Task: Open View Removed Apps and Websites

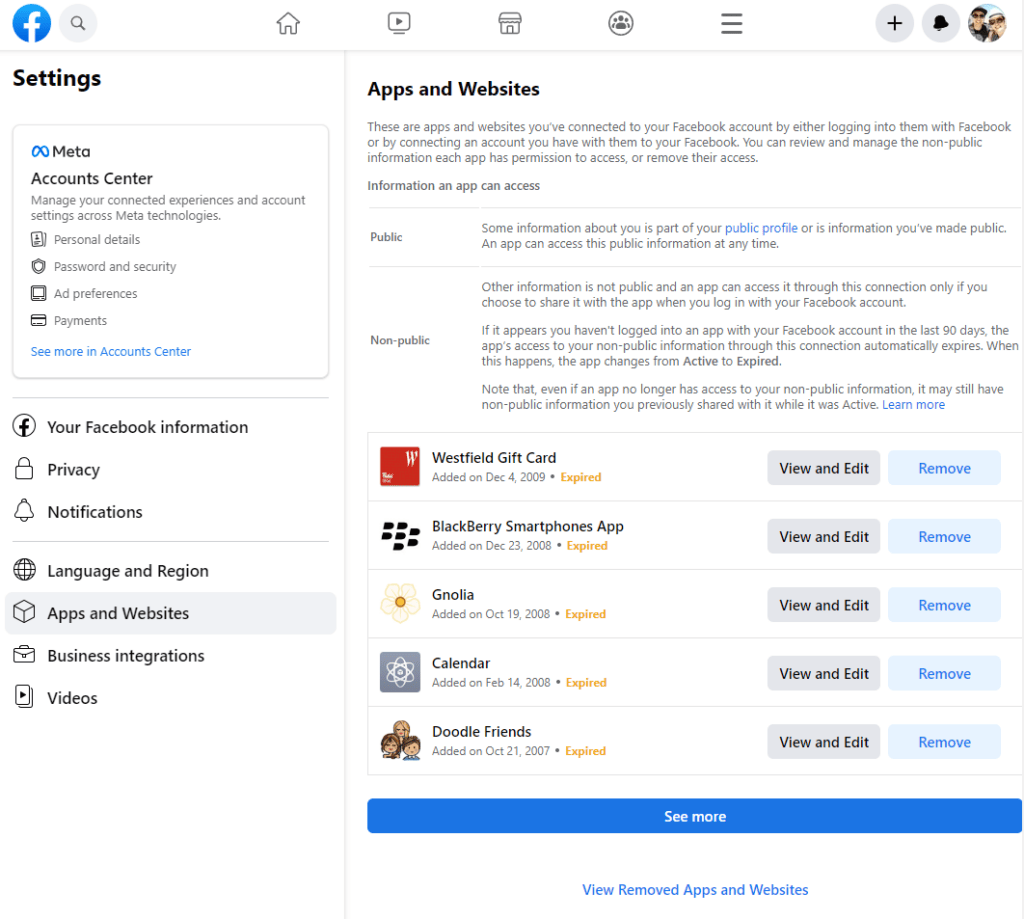Action: 694,889
